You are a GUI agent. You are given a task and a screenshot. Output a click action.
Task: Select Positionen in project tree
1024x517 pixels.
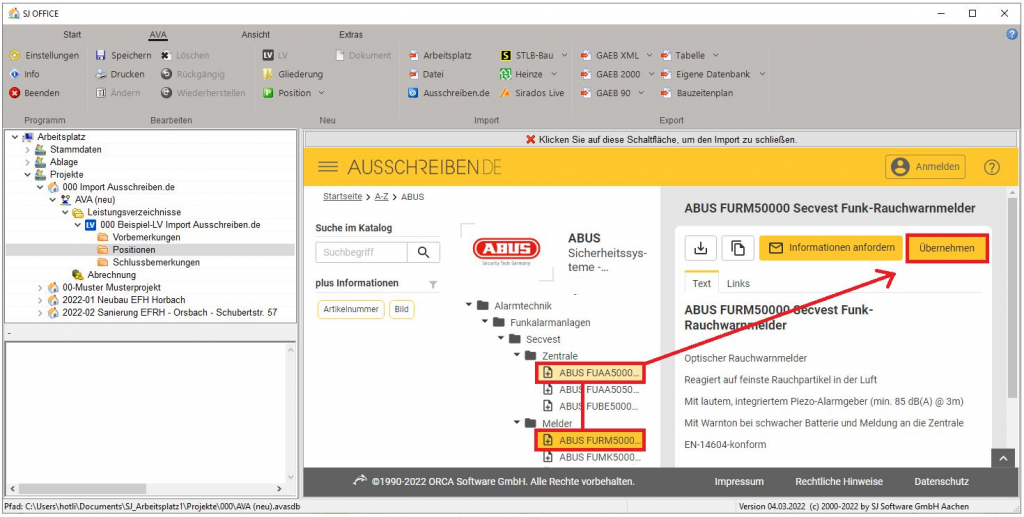(x=133, y=250)
